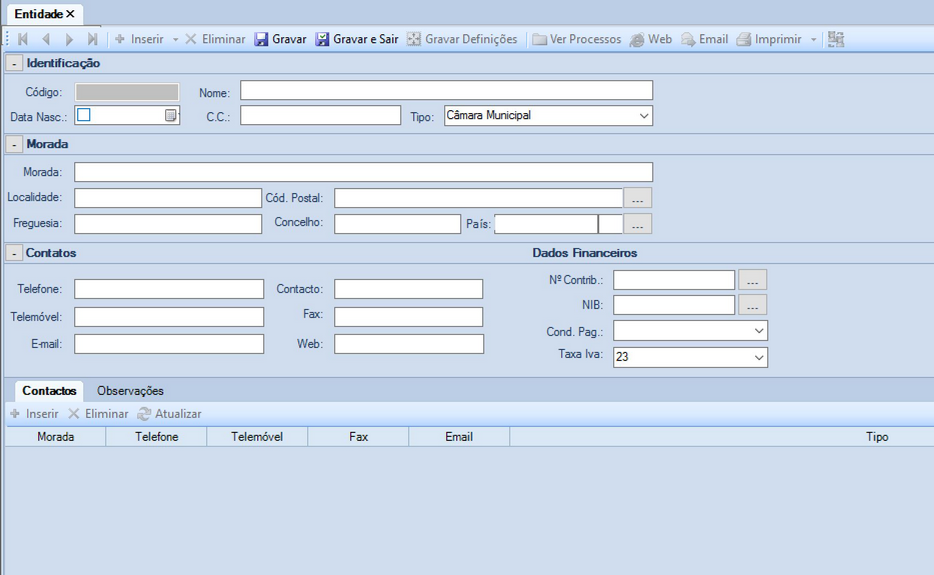Click the Localidade field
Viewport: 934px width, 575px height.
(168, 198)
